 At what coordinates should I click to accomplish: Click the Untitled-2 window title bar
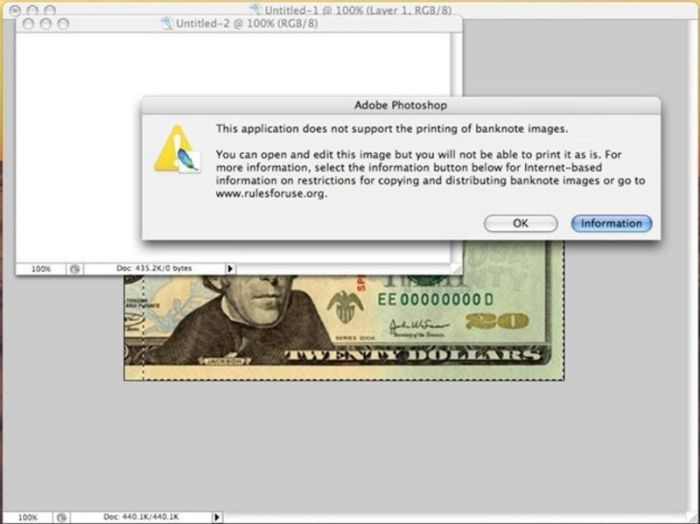[239, 24]
